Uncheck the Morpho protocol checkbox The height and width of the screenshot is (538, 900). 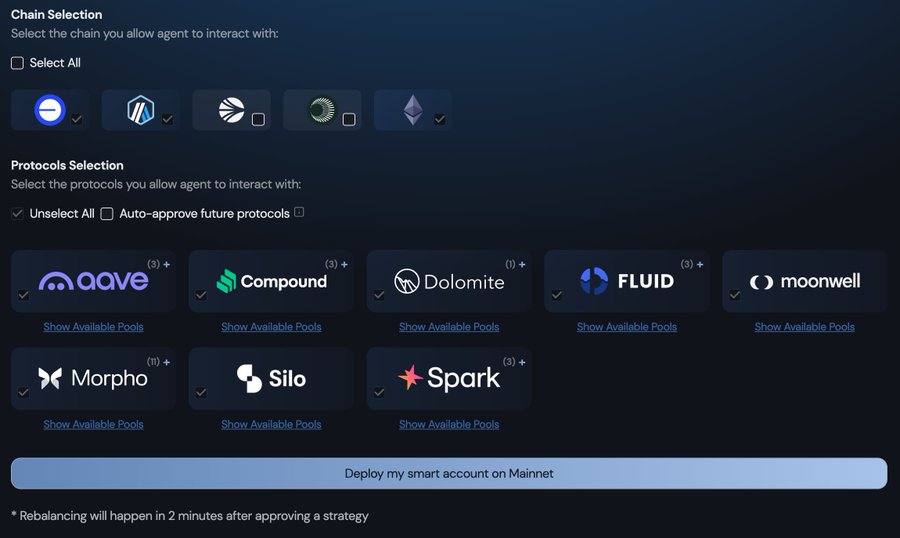(24, 393)
